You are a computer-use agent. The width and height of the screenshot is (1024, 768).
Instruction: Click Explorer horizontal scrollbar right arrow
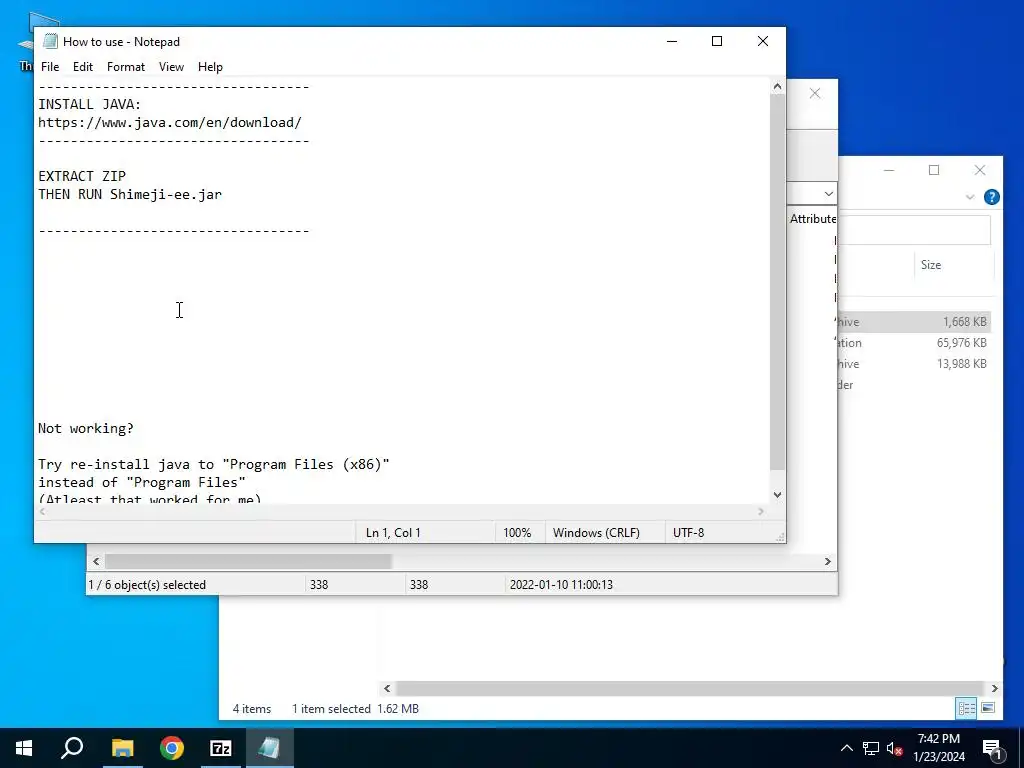point(995,688)
